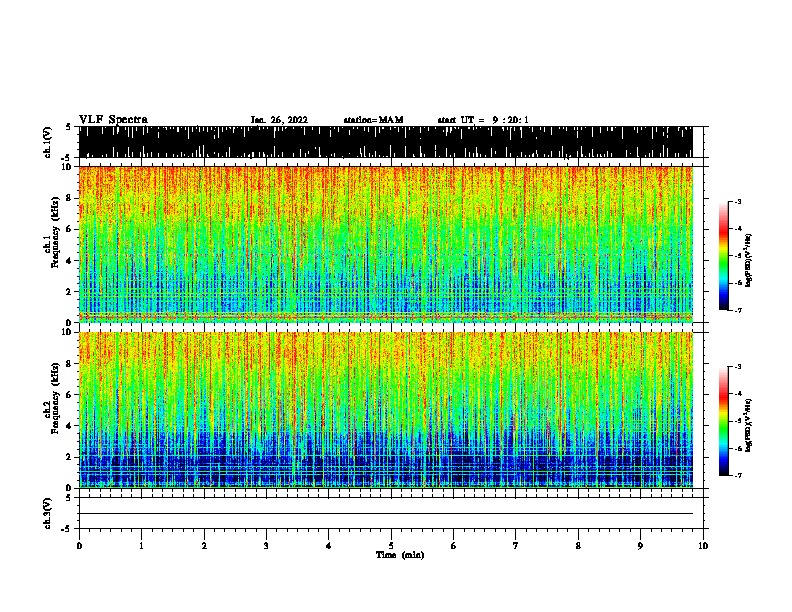Click the ch.2 spectrogram 6 kHz tick label

point(70,394)
